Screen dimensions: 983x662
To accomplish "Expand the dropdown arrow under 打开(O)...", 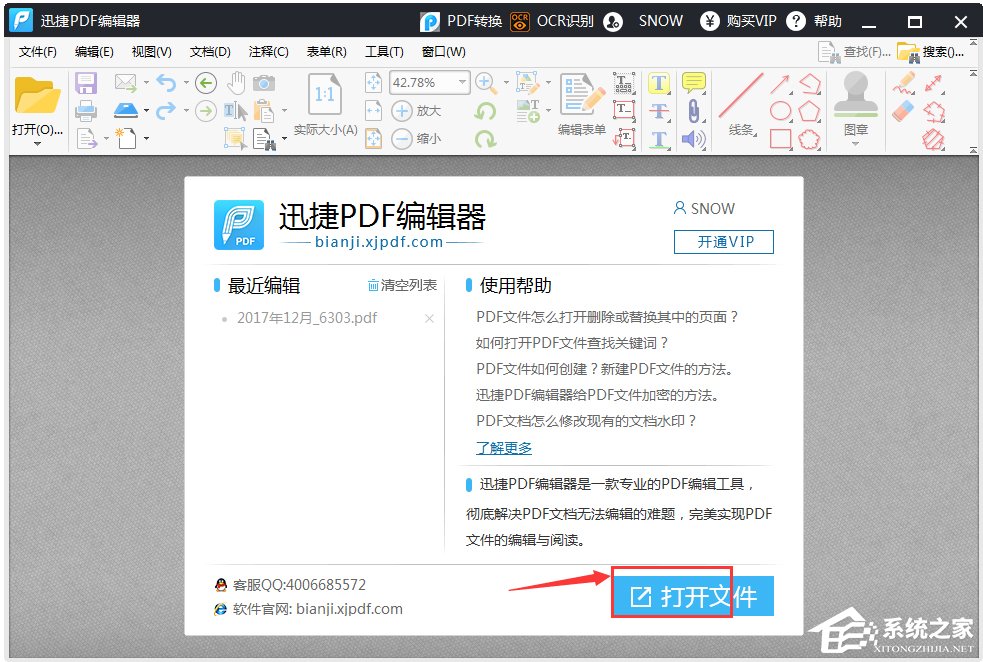I will [37, 144].
